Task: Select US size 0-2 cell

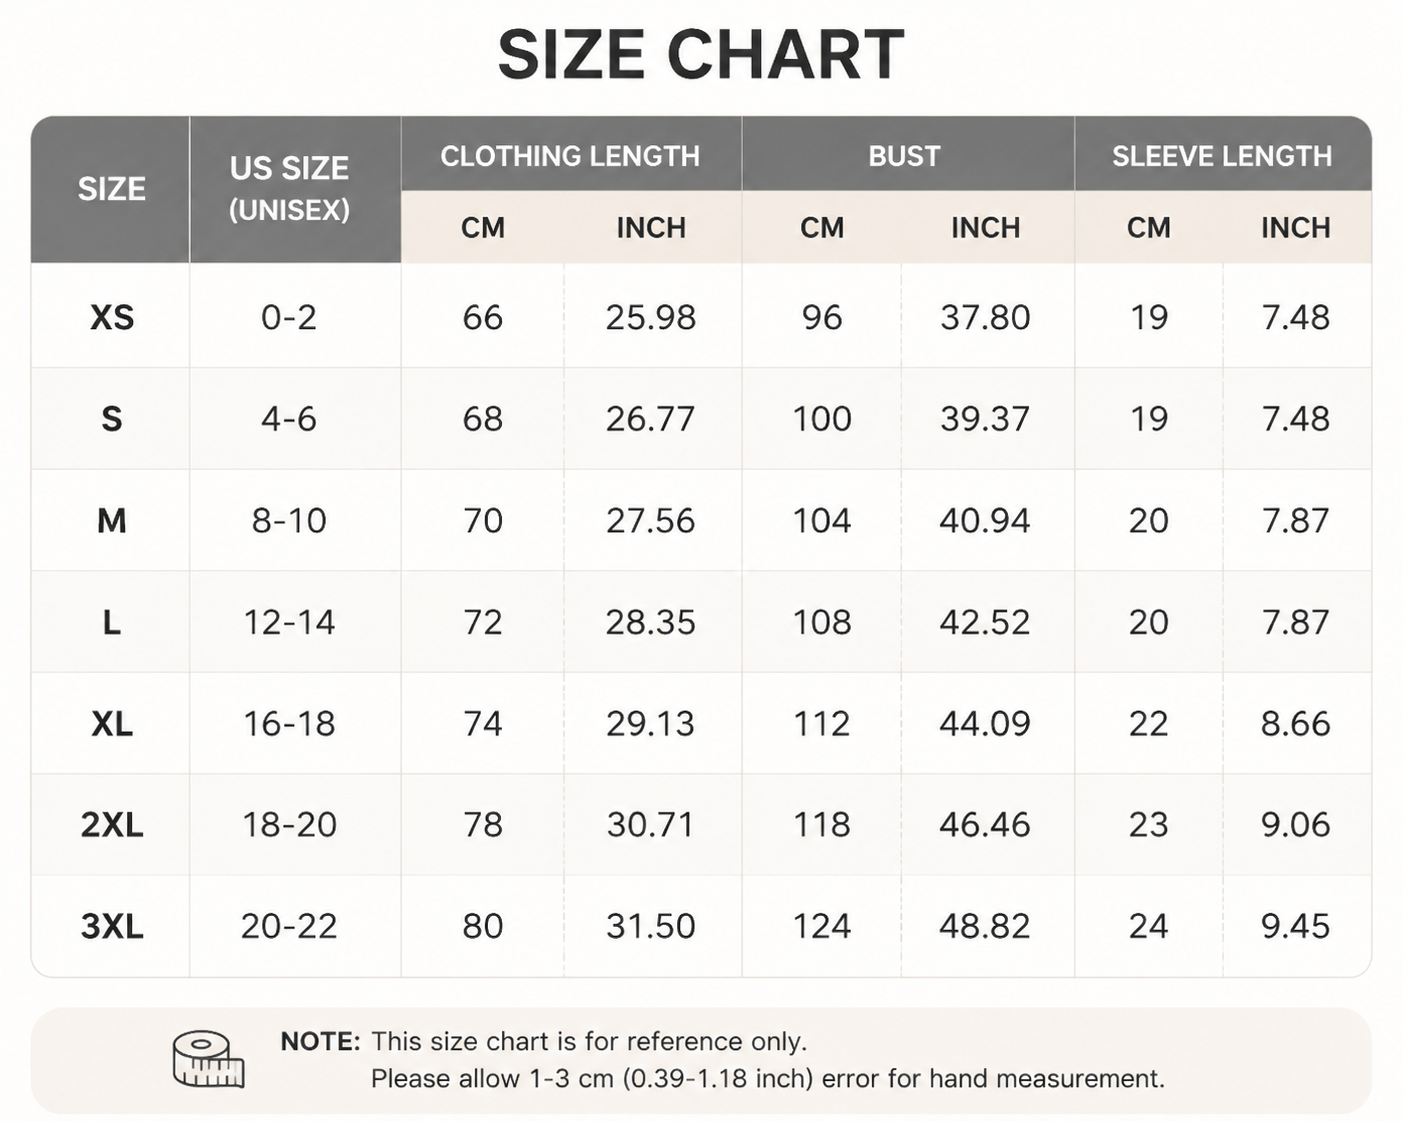Action: pyautogui.click(x=289, y=317)
